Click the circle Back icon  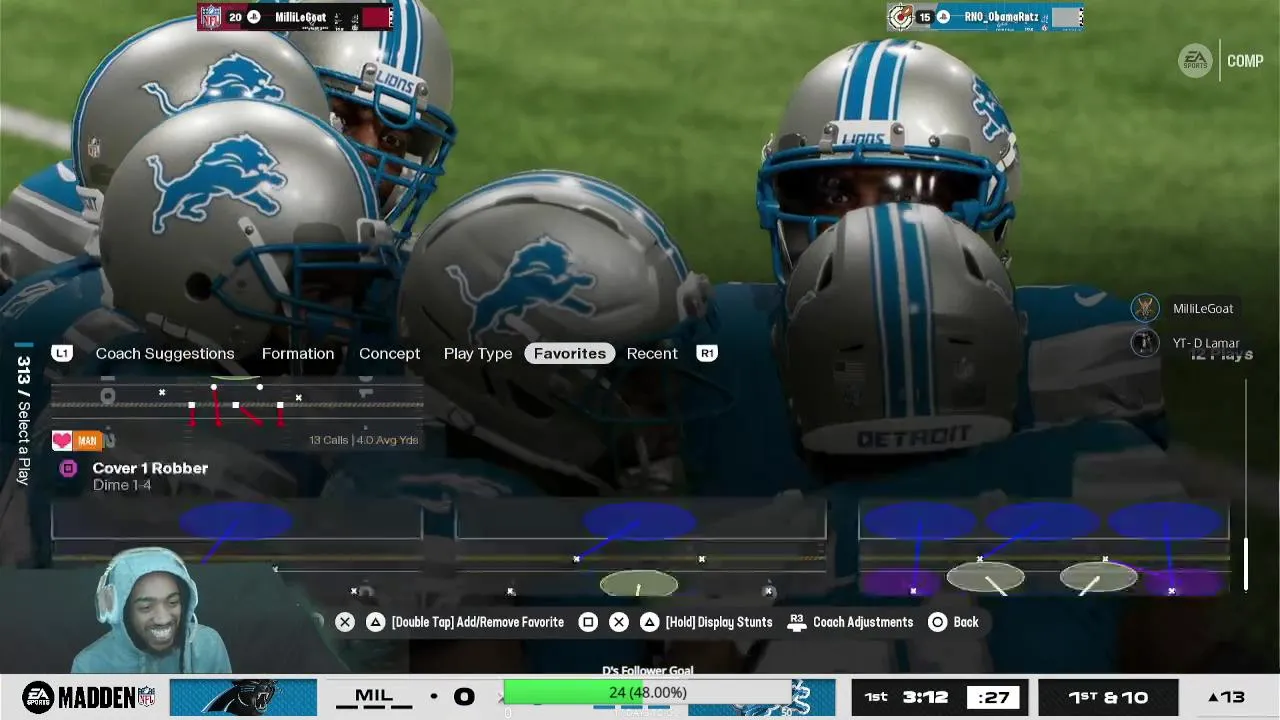(x=937, y=622)
